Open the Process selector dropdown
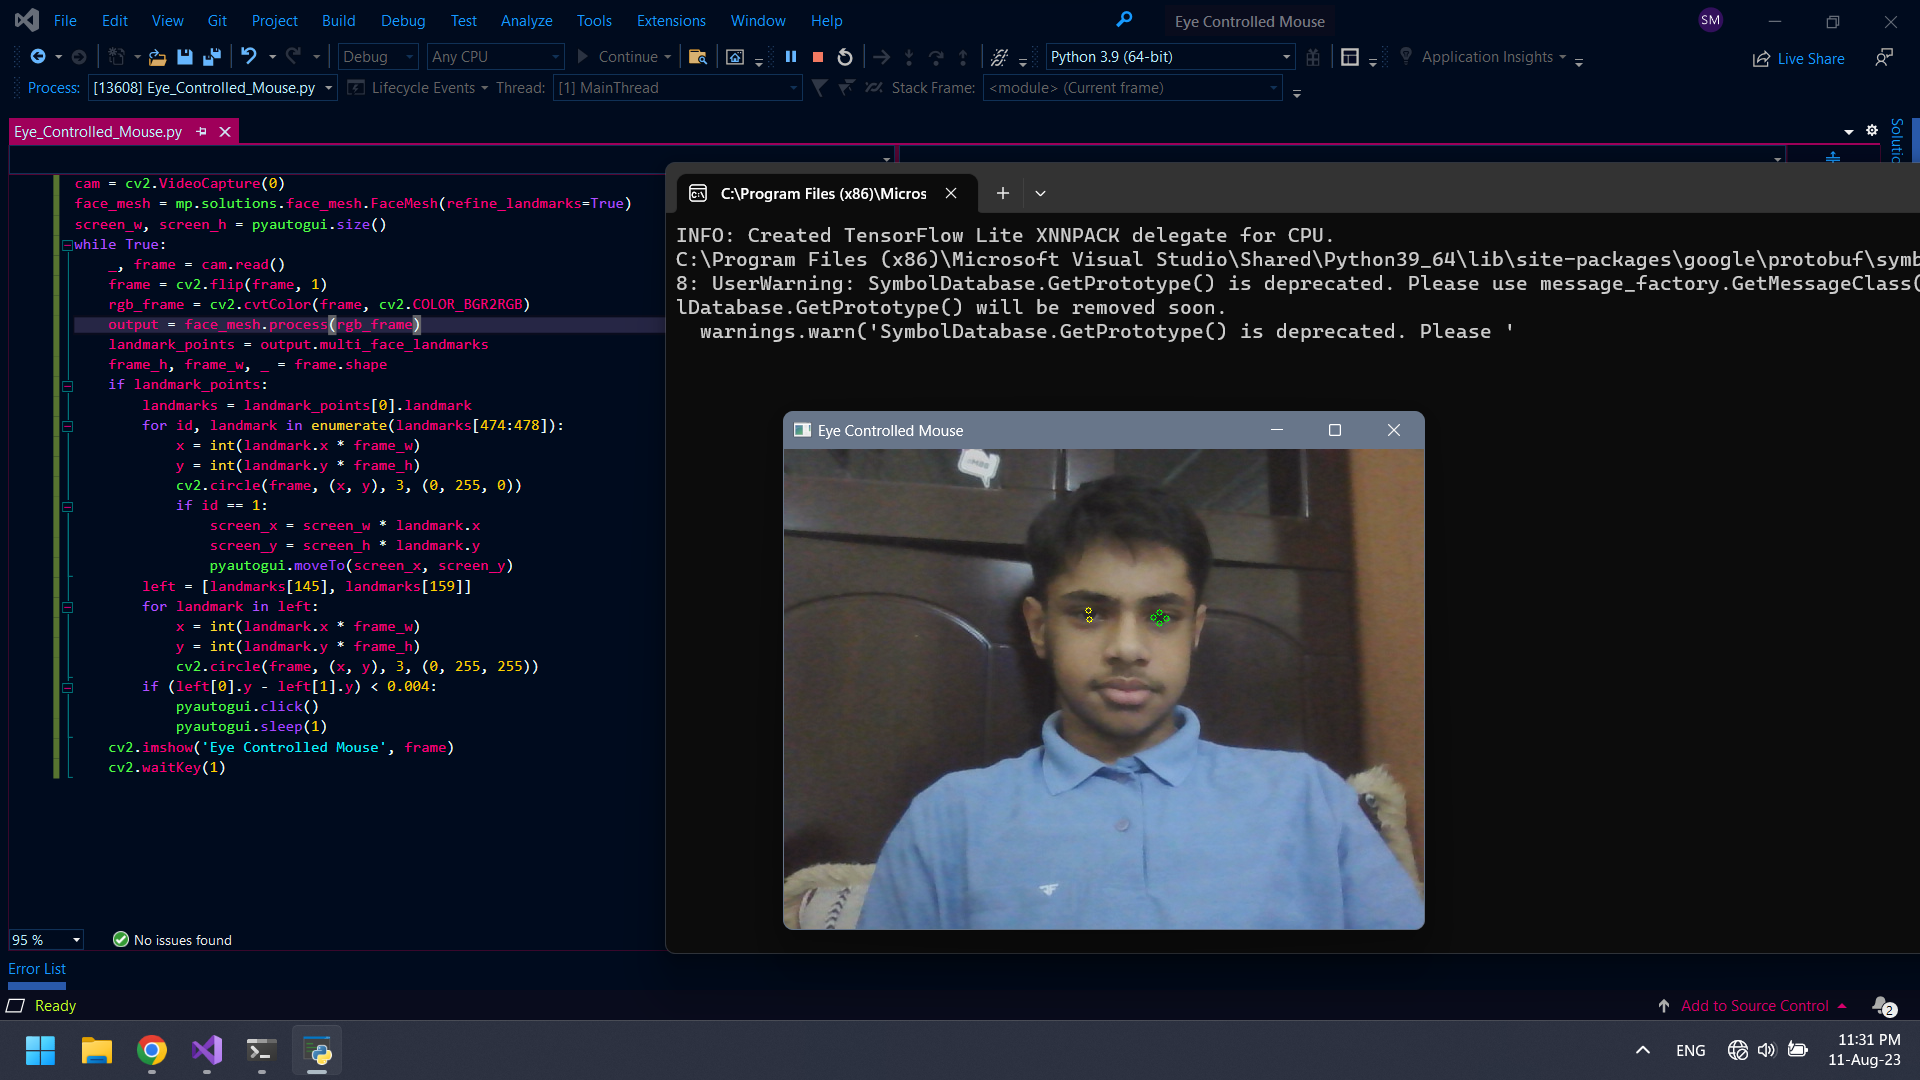This screenshot has height=1080, width=1920. point(212,88)
